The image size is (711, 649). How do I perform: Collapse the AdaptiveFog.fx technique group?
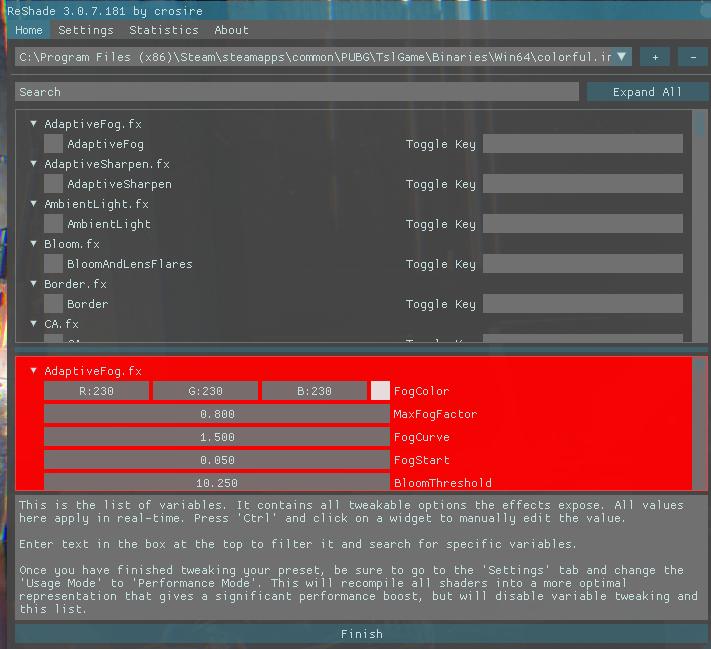pos(34,124)
